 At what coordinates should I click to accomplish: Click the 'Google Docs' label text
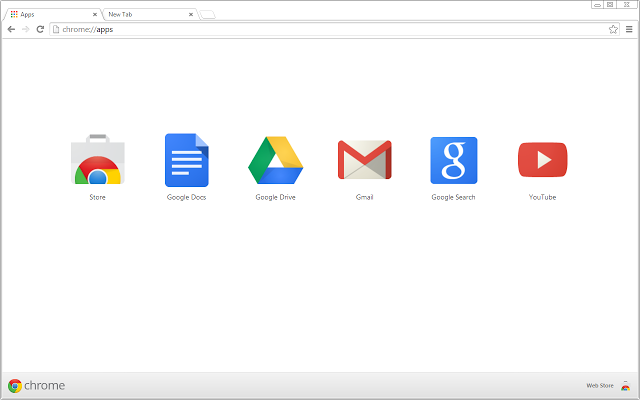click(187, 197)
